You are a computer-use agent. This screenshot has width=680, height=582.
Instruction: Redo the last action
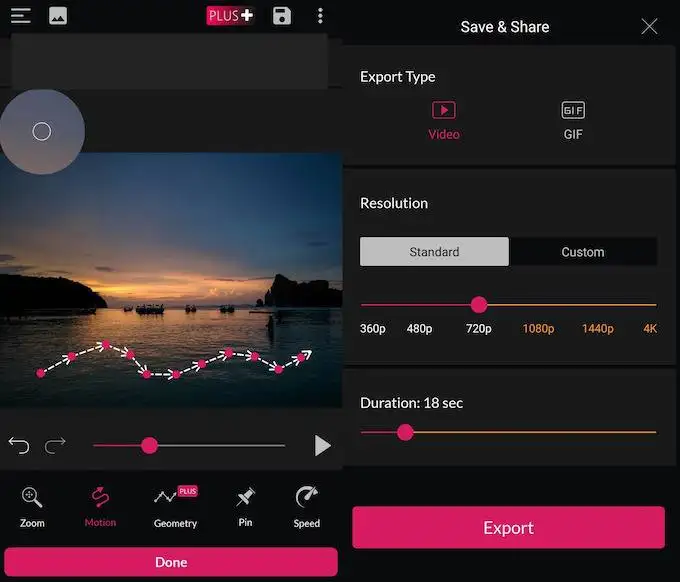(x=55, y=445)
